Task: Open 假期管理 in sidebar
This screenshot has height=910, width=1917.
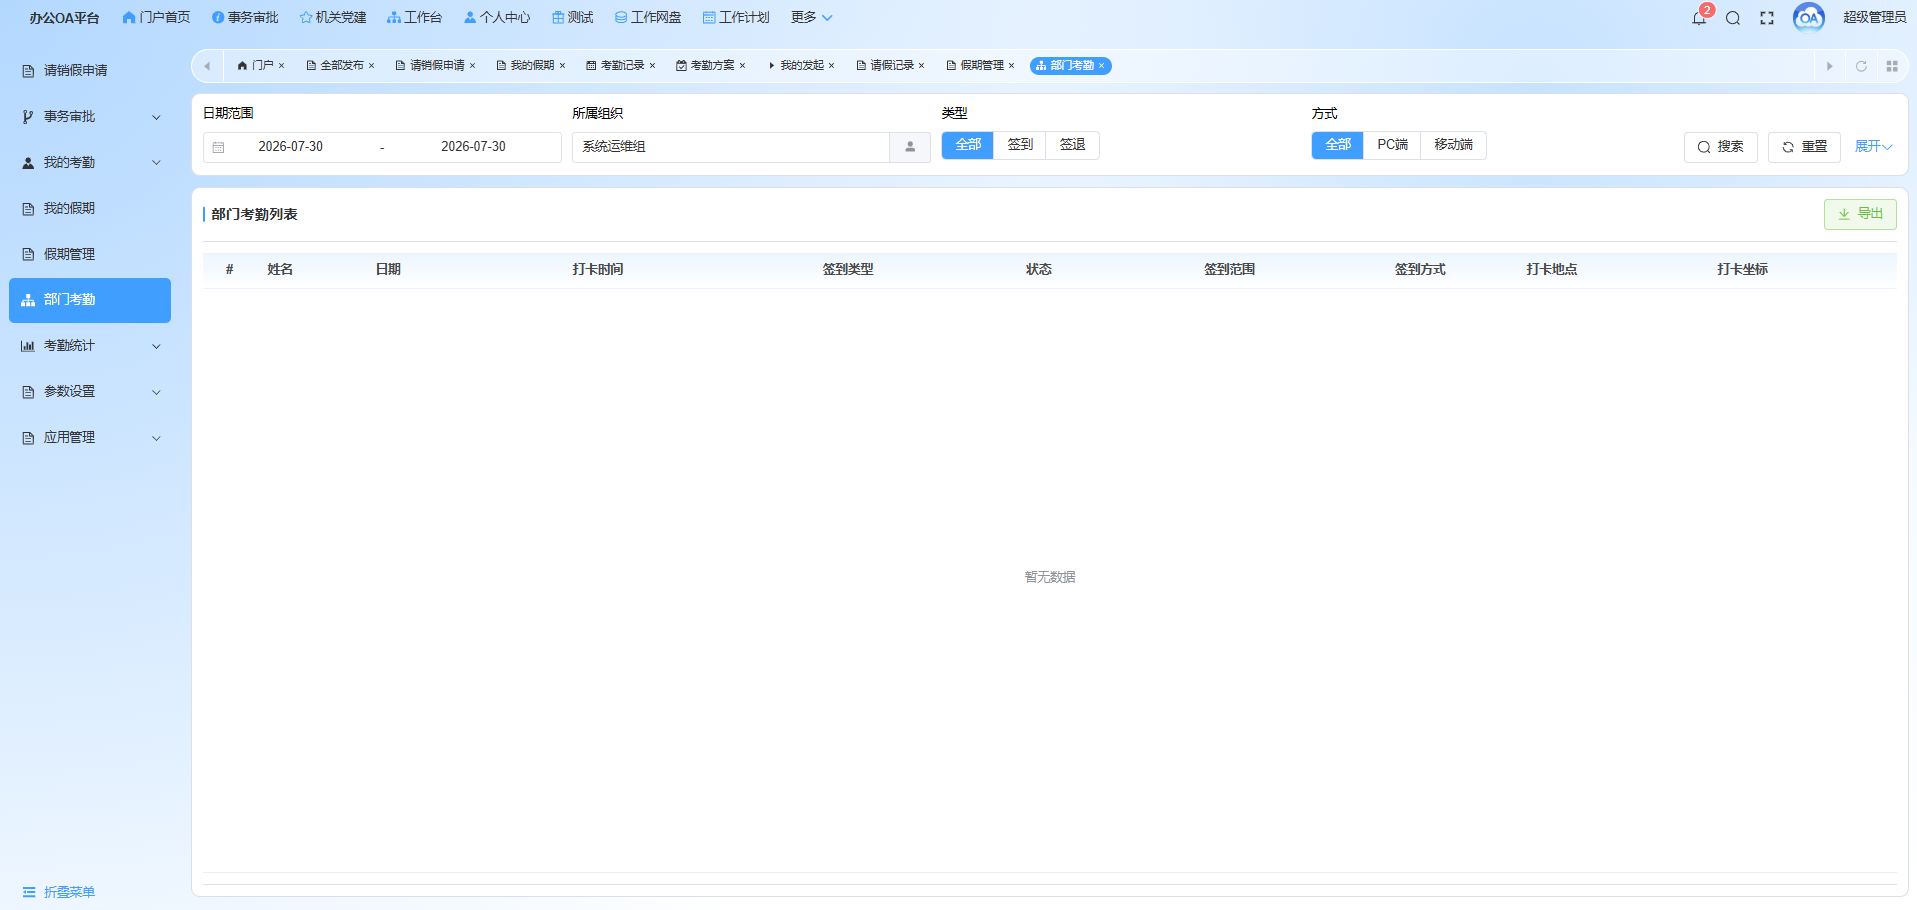Action: click(x=90, y=255)
